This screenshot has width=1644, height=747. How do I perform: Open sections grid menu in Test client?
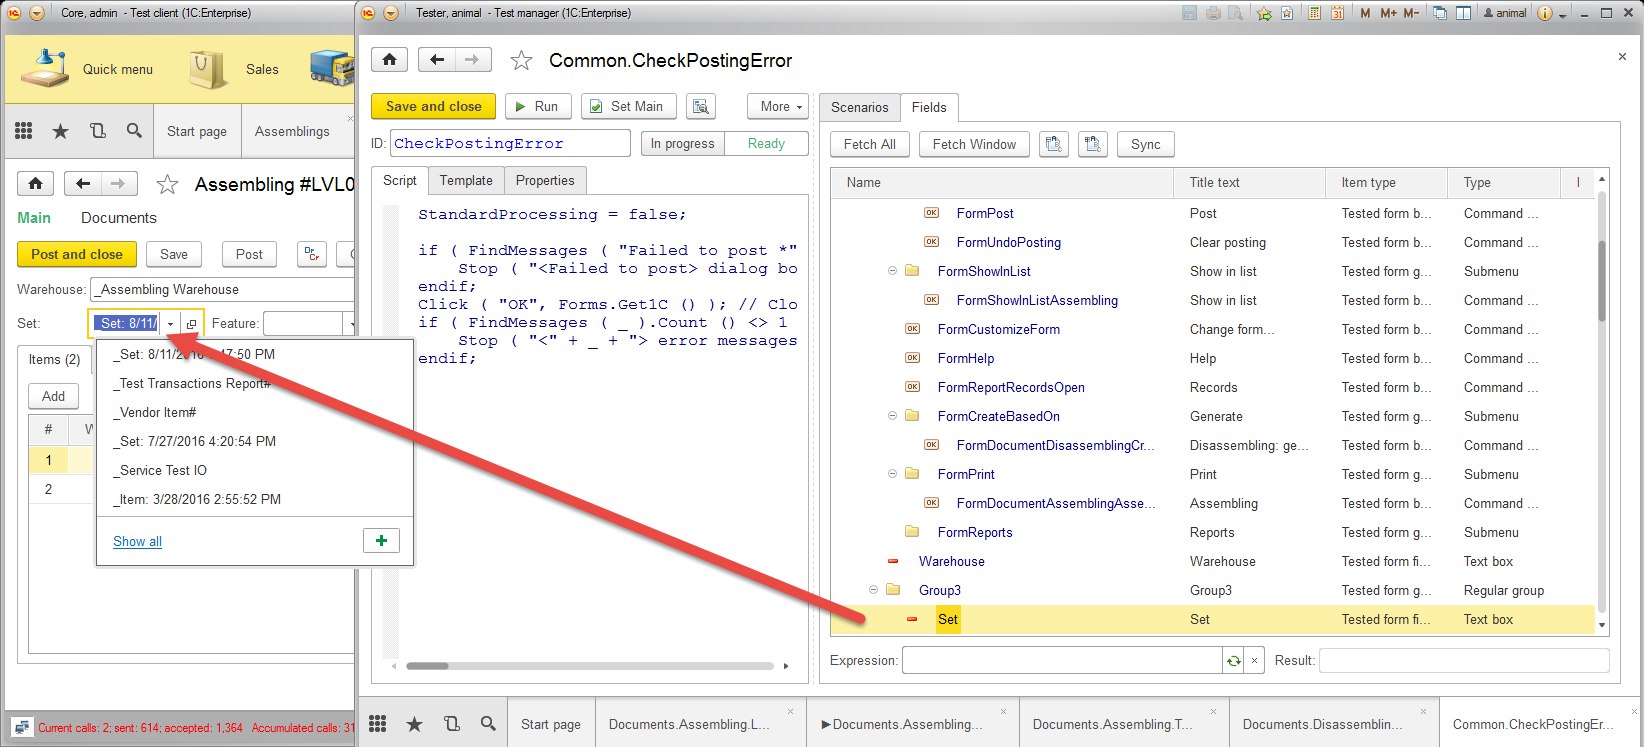pos(24,131)
